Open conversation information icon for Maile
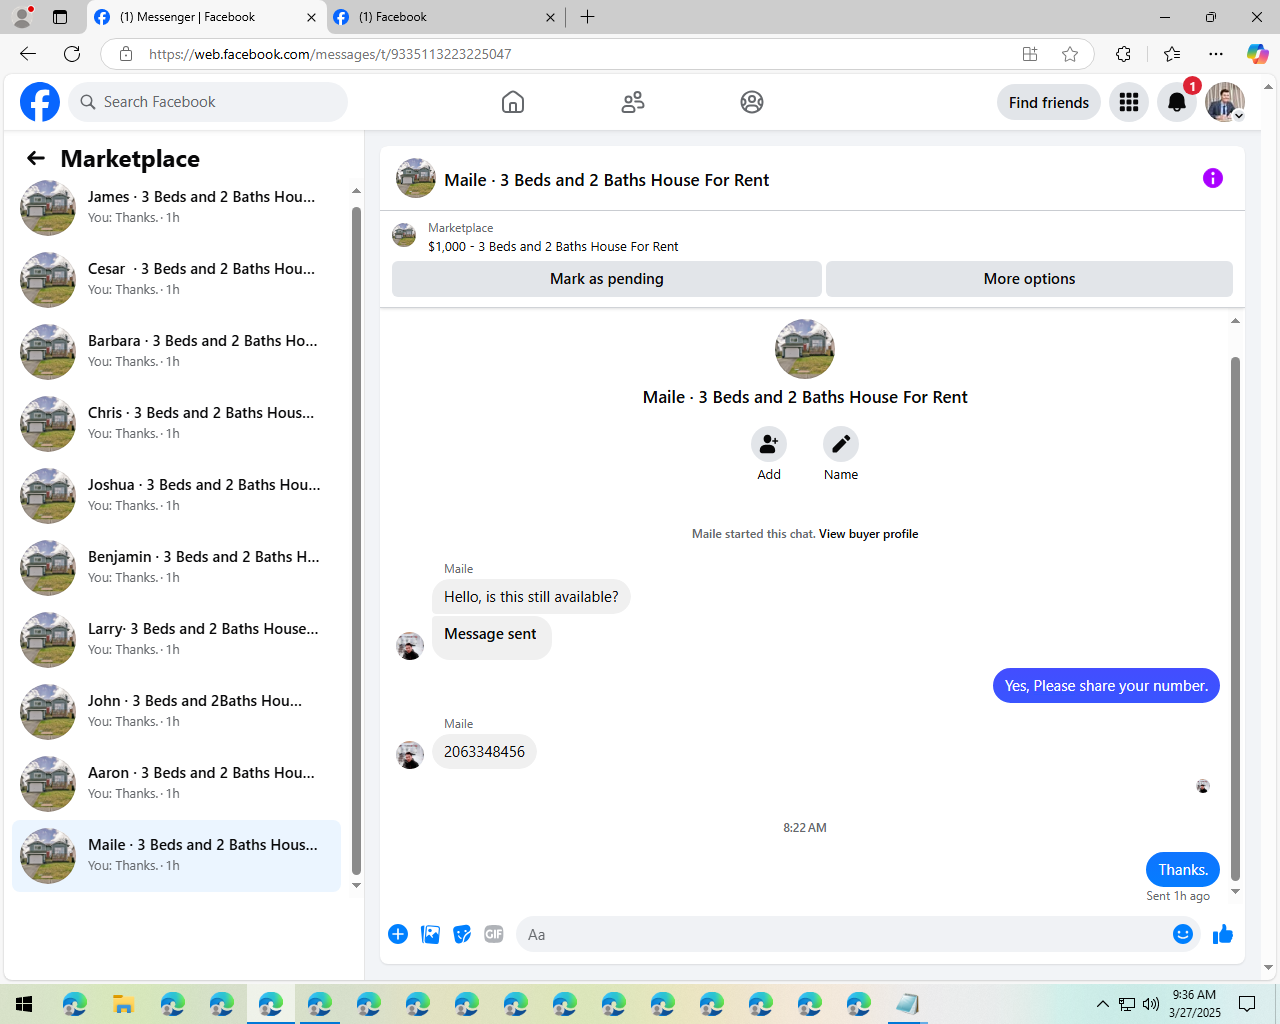The image size is (1280, 1024). point(1213,178)
